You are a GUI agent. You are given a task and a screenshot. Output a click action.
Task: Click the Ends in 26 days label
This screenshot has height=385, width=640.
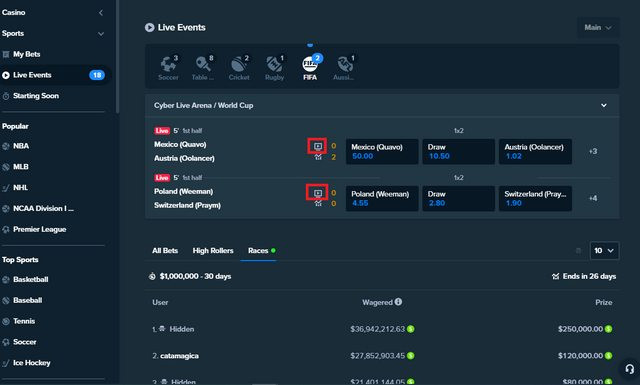coord(589,276)
